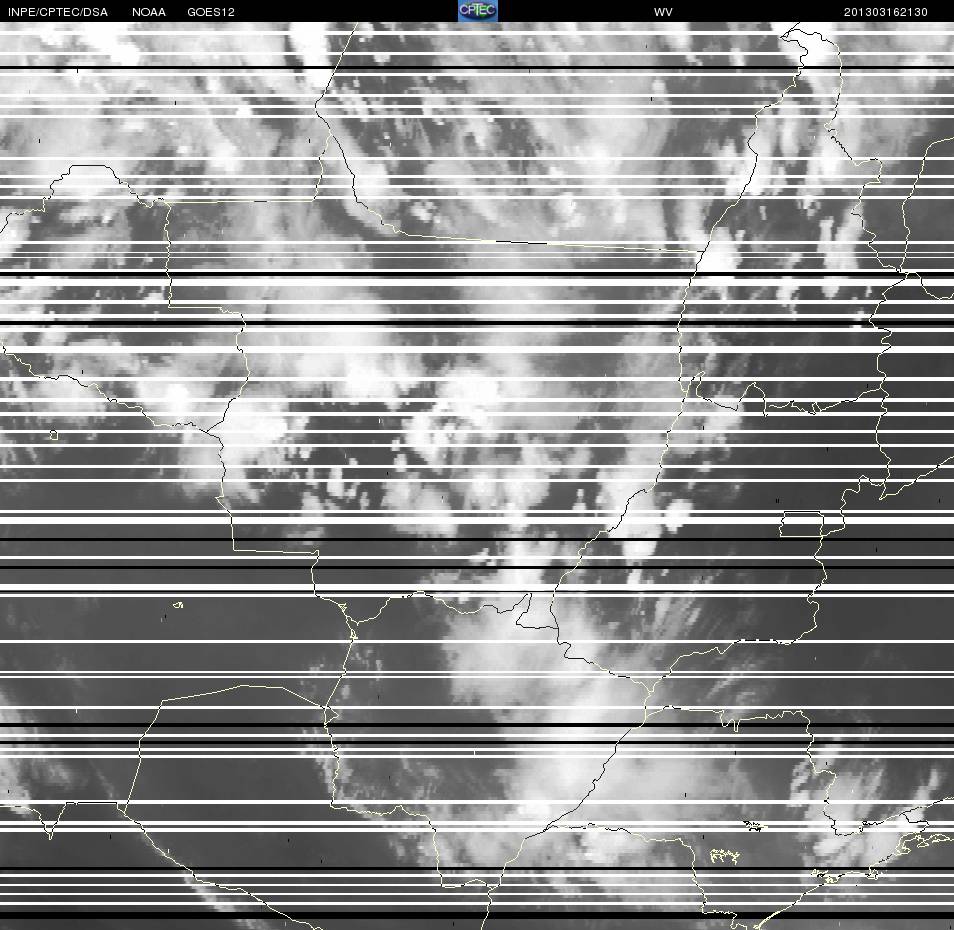This screenshot has width=954, height=930.
Task: Click the CPTEC logo in header
Action: click(x=478, y=11)
